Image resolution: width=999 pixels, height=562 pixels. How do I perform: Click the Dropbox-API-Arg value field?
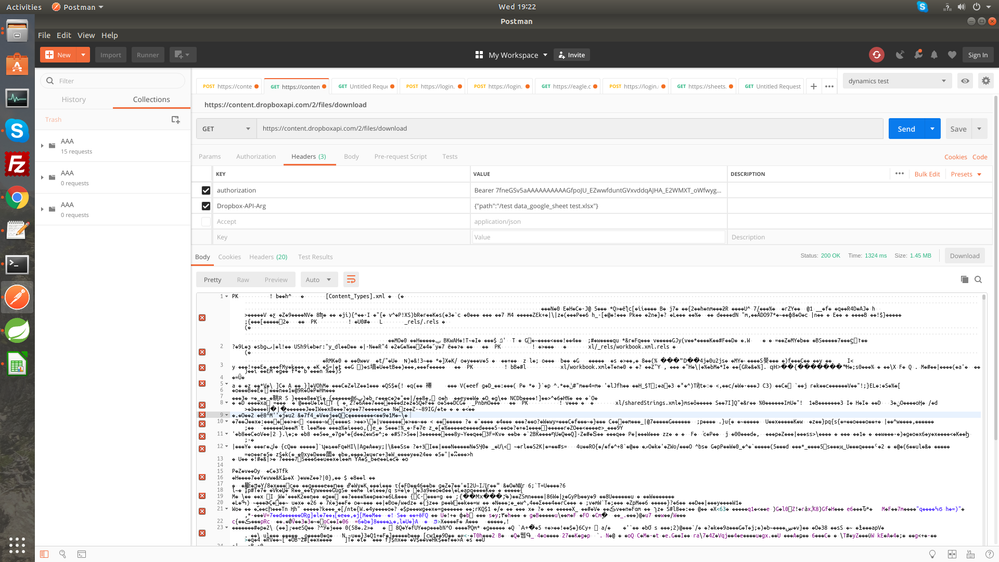coord(599,206)
